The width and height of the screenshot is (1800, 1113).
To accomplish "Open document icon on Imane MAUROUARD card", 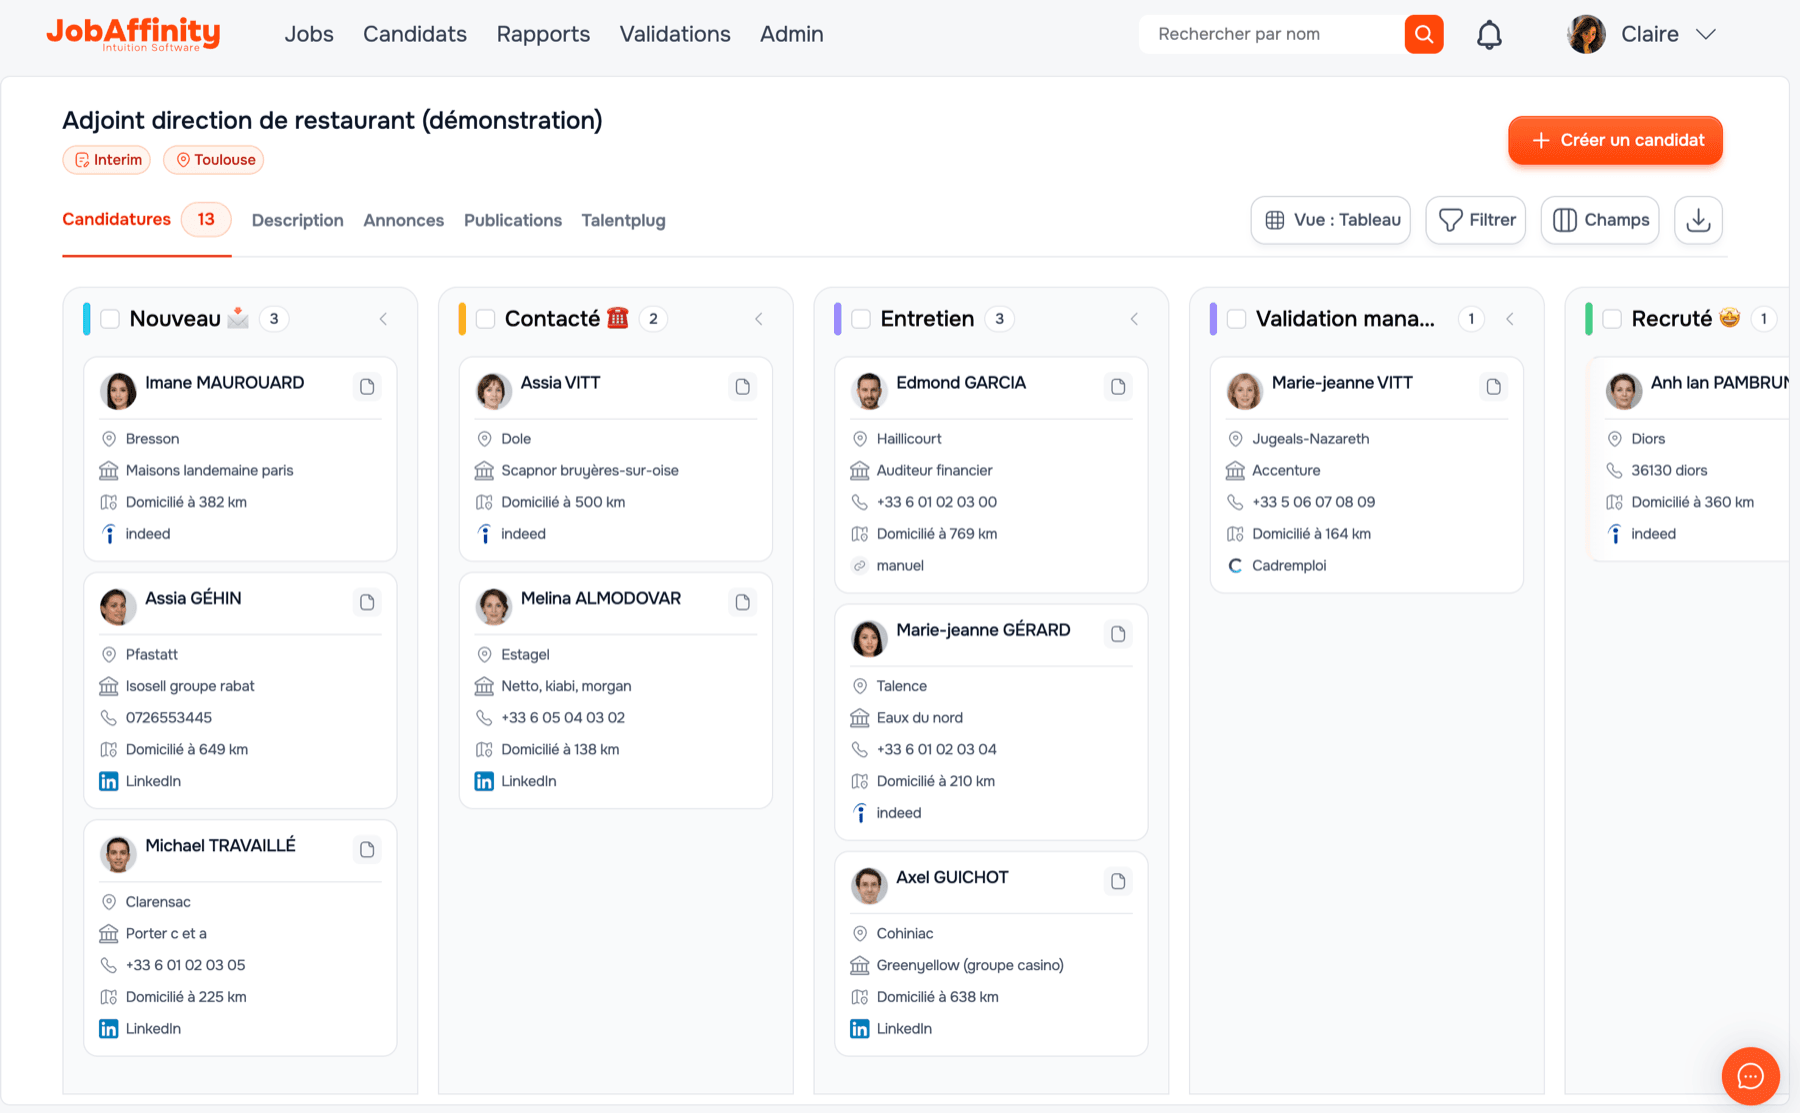I will click(x=367, y=386).
